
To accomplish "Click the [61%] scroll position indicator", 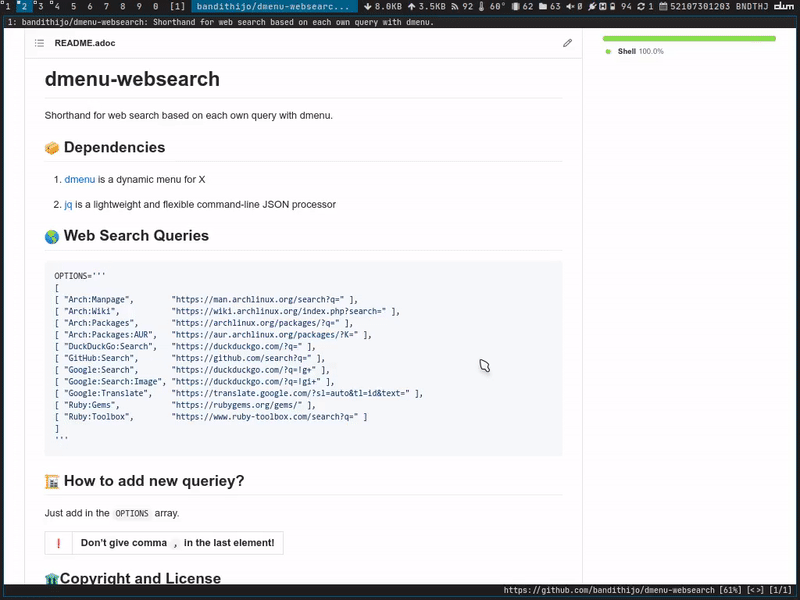I will 731,590.
